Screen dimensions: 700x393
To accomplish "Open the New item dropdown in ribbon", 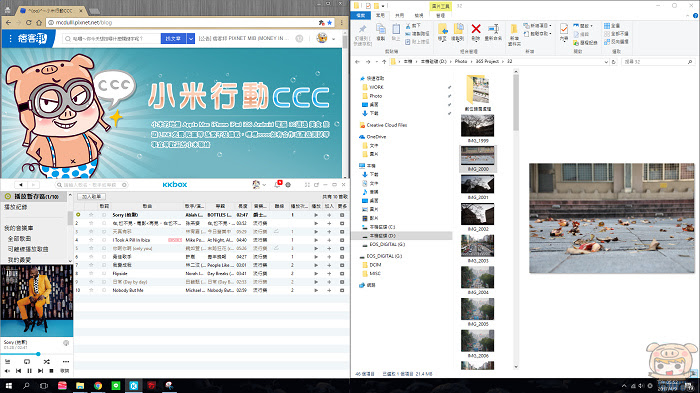I will pyautogui.click(x=538, y=25).
